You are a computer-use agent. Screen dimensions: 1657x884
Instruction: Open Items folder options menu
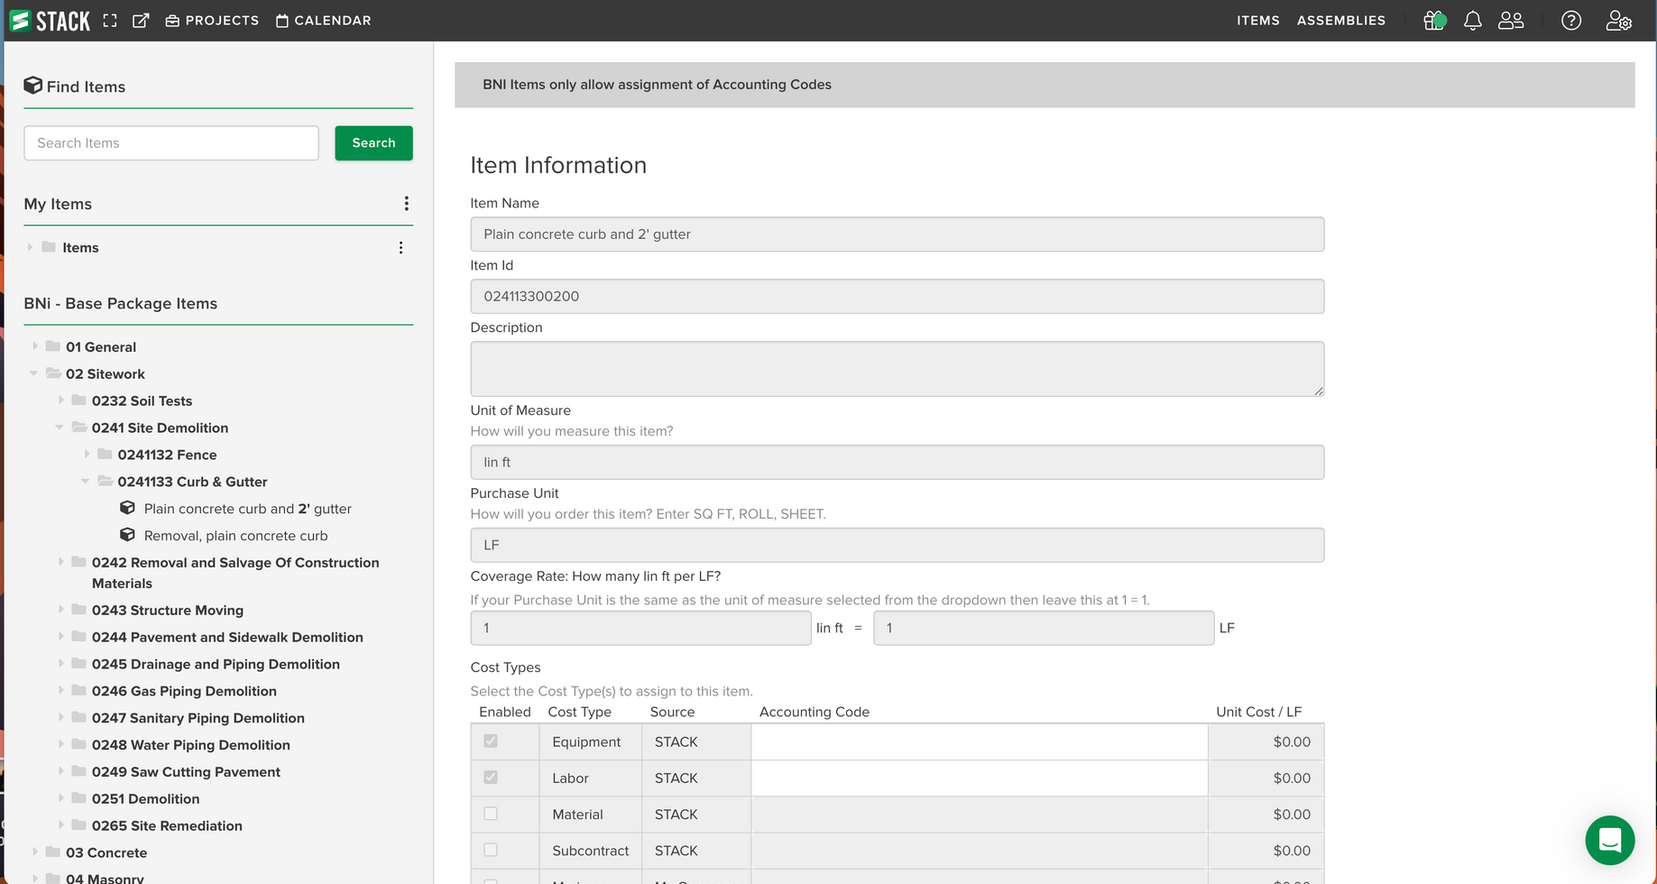click(x=401, y=248)
